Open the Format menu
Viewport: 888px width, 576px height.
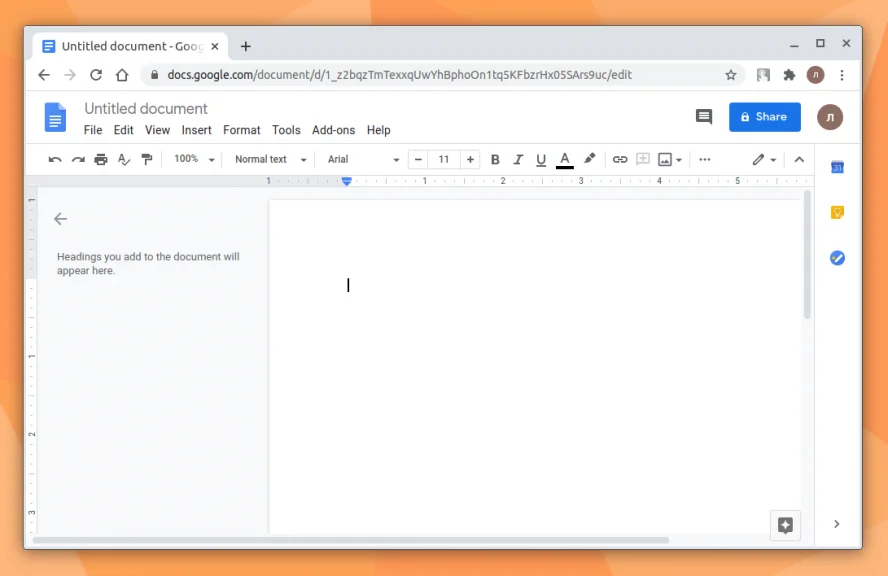(x=242, y=130)
